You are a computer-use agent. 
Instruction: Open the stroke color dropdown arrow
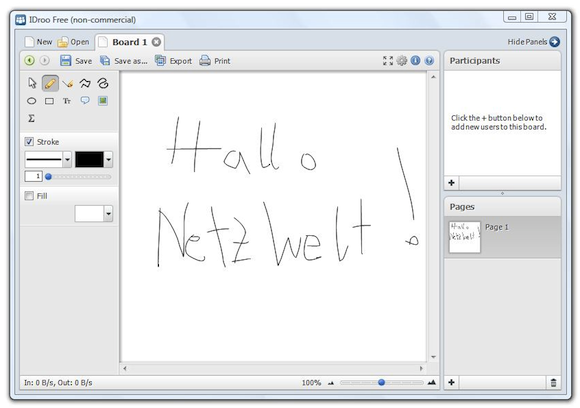(x=108, y=159)
